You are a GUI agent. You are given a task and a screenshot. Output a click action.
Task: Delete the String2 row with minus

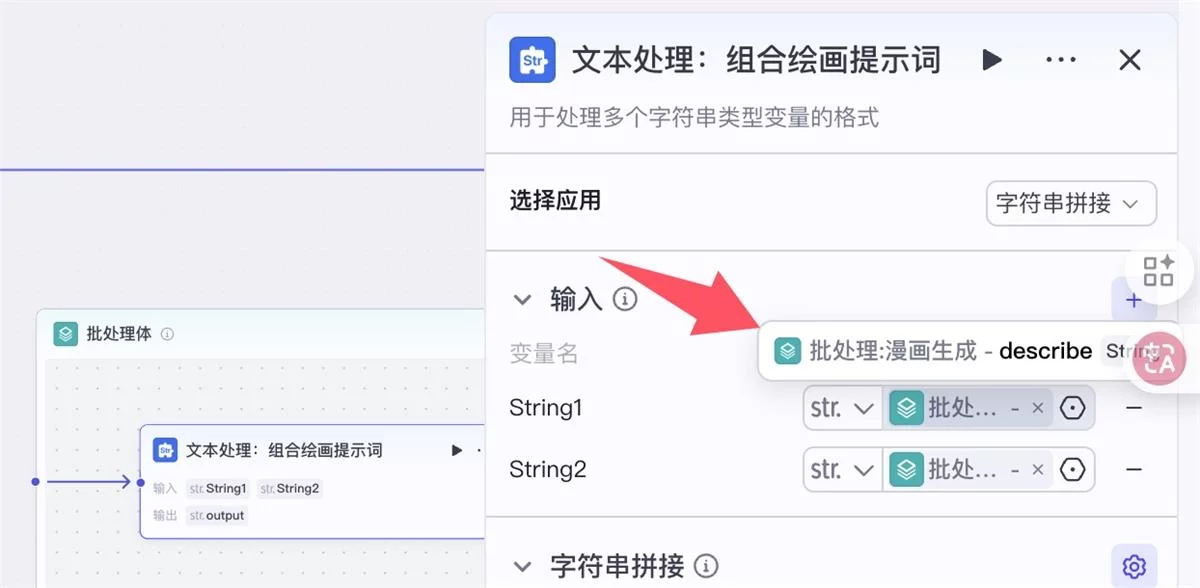(x=1133, y=469)
